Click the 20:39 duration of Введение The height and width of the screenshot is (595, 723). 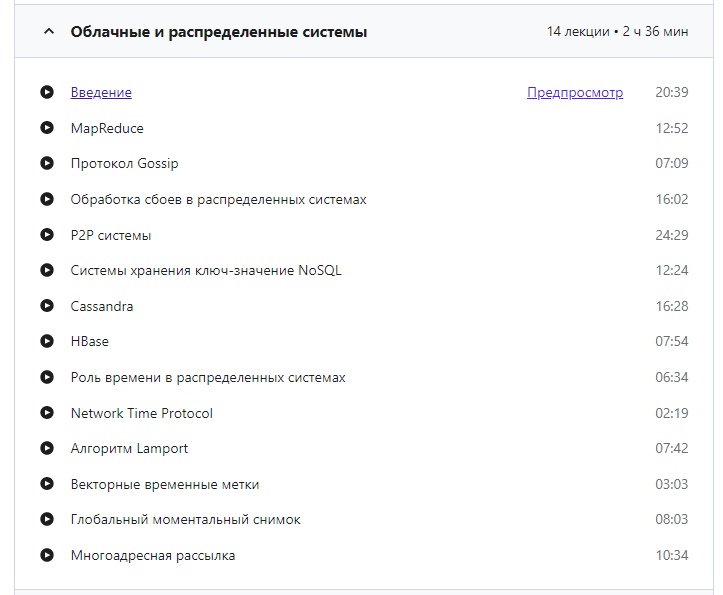(672, 93)
